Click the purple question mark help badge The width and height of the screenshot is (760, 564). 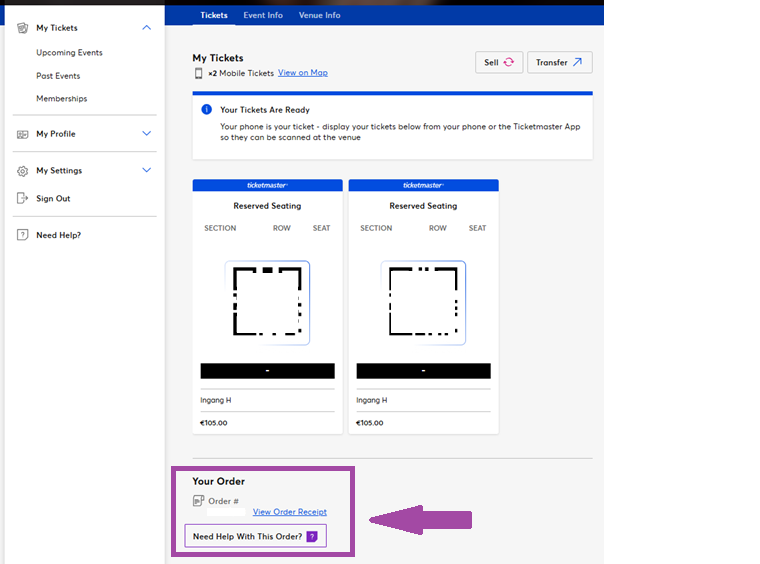click(x=312, y=537)
